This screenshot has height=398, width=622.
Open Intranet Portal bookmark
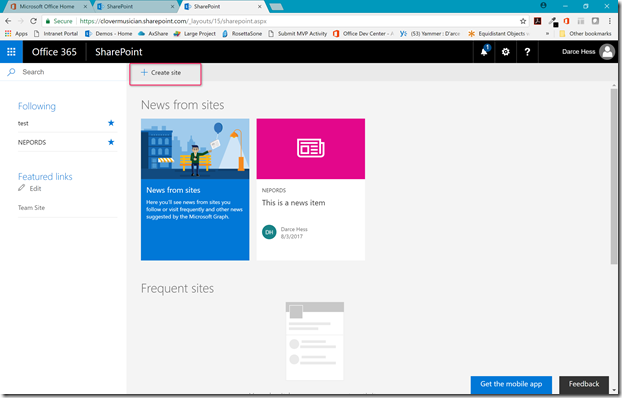coord(56,34)
